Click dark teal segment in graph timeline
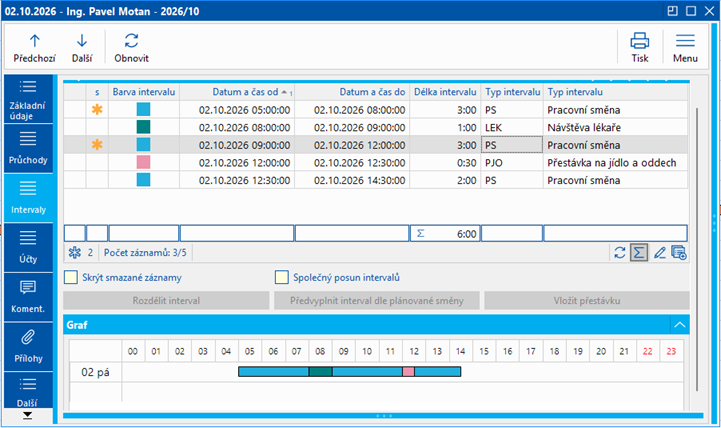This screenshot has height=428, width=721. pos(320,371)
